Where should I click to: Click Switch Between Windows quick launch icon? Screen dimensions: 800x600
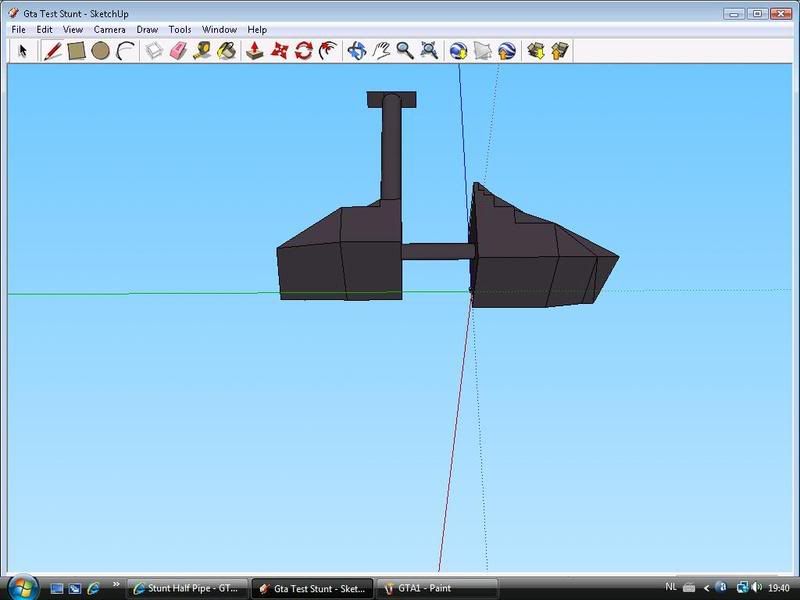75,588
